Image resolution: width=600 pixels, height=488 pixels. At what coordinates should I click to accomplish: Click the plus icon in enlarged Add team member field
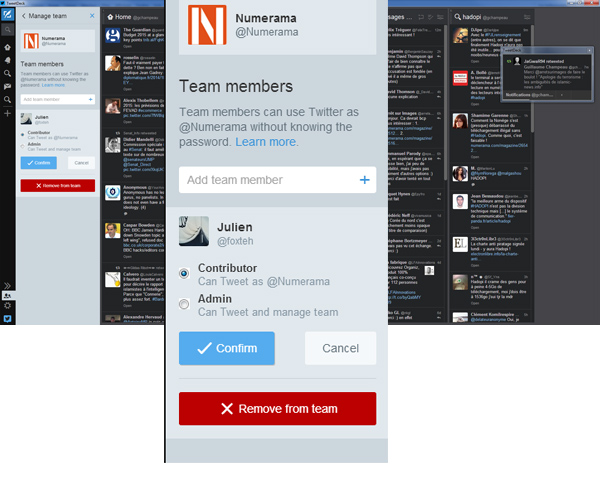pos(364,180)
